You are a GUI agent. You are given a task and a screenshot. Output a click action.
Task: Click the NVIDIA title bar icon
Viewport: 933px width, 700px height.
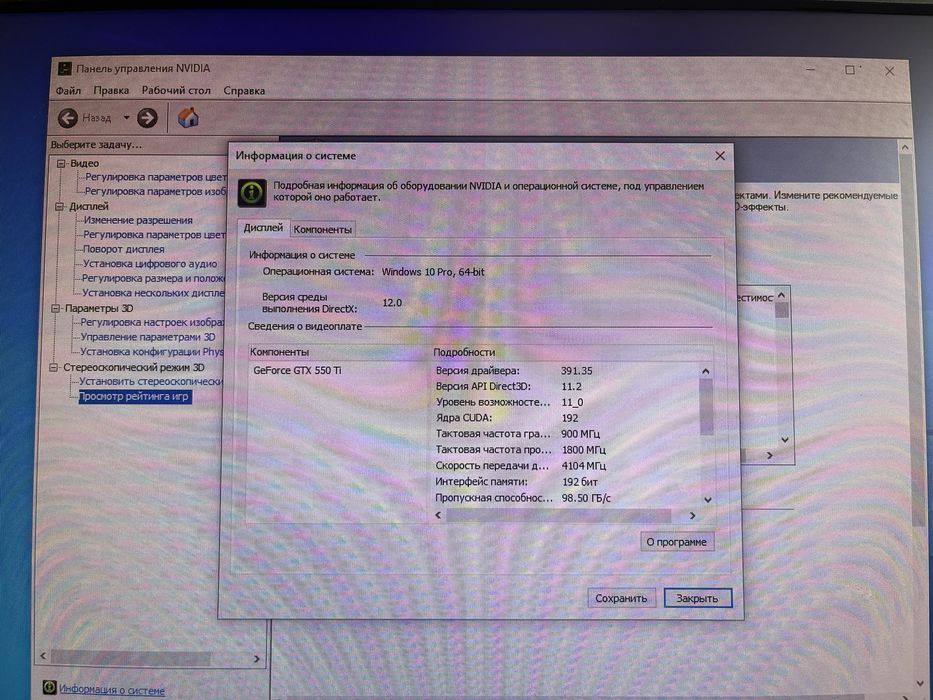point(64,68)
